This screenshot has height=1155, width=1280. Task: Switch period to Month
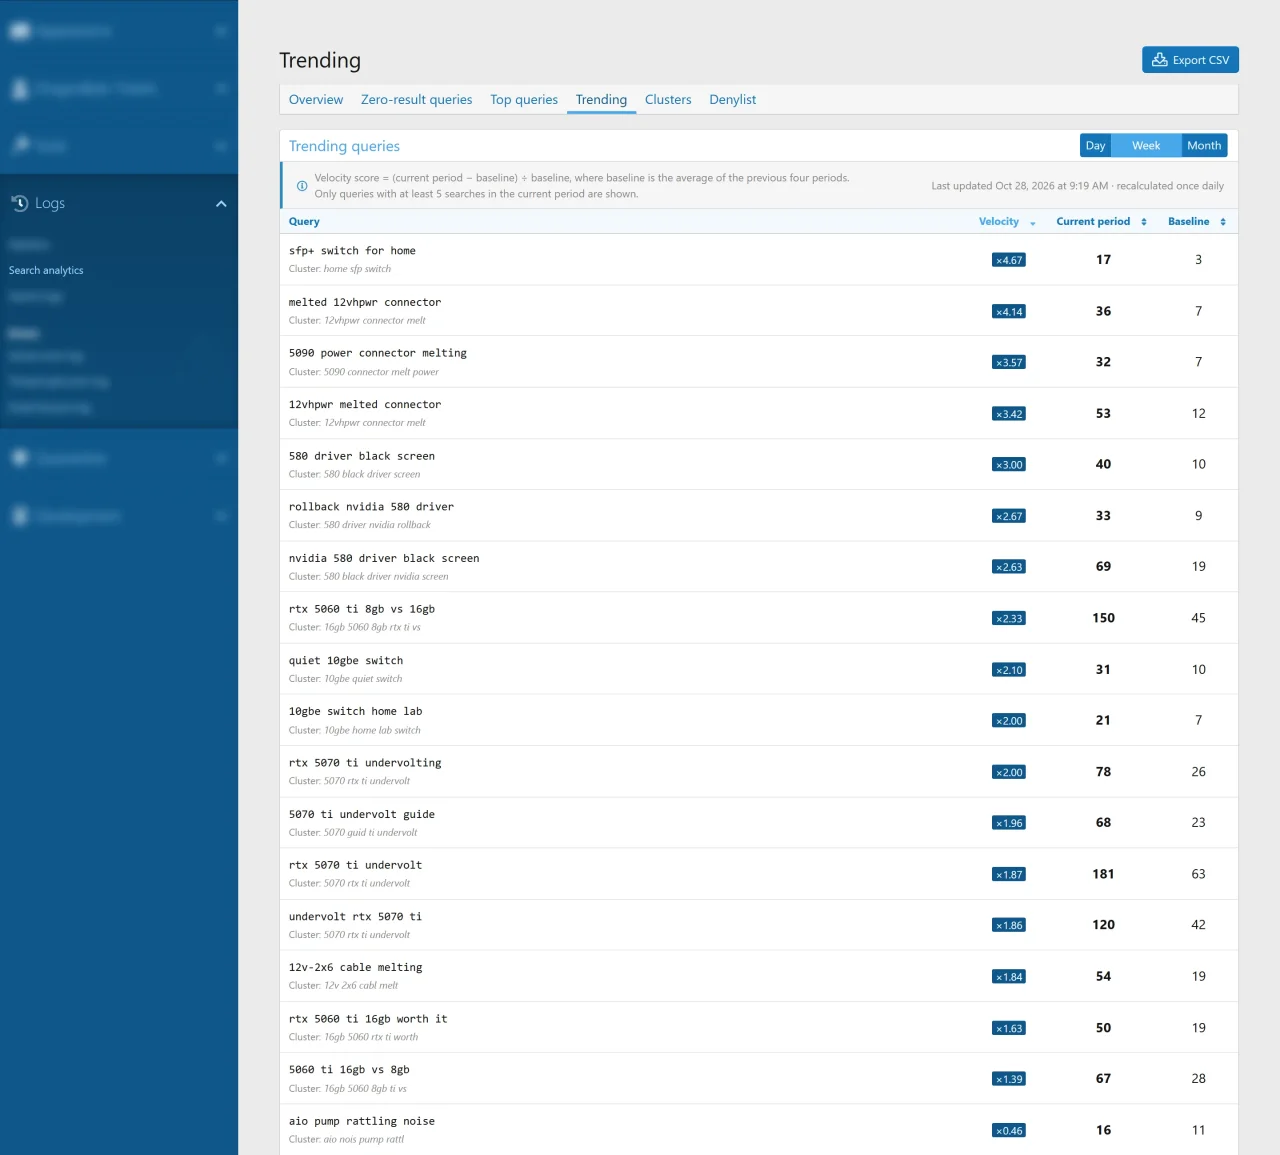click(1204, 146)
